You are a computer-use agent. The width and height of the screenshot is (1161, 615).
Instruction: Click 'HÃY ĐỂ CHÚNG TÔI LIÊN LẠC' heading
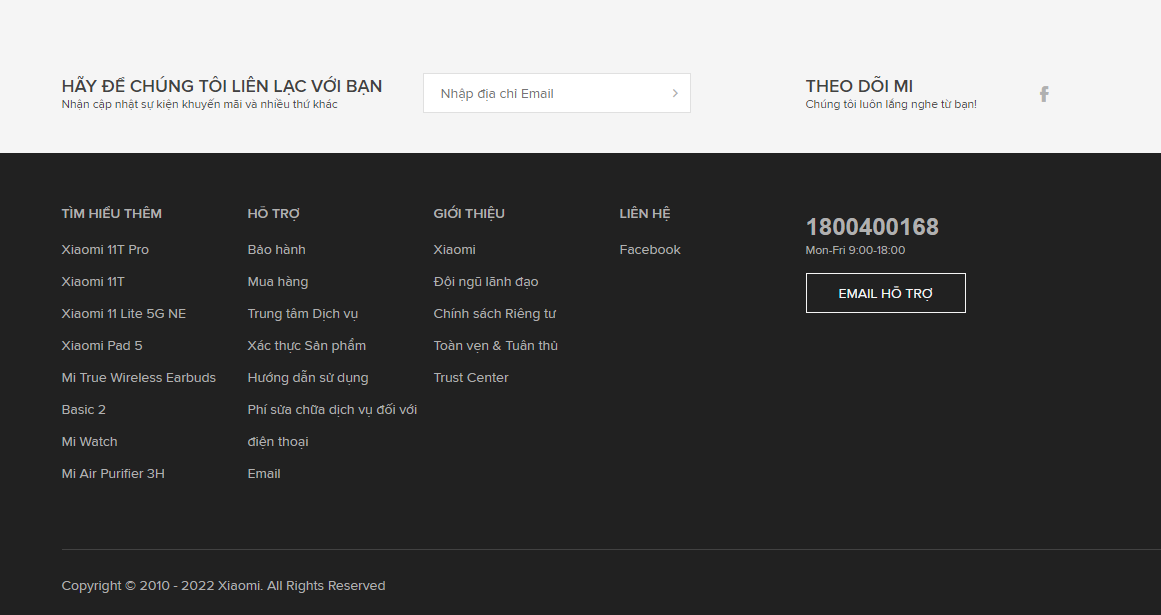[222, 86]
